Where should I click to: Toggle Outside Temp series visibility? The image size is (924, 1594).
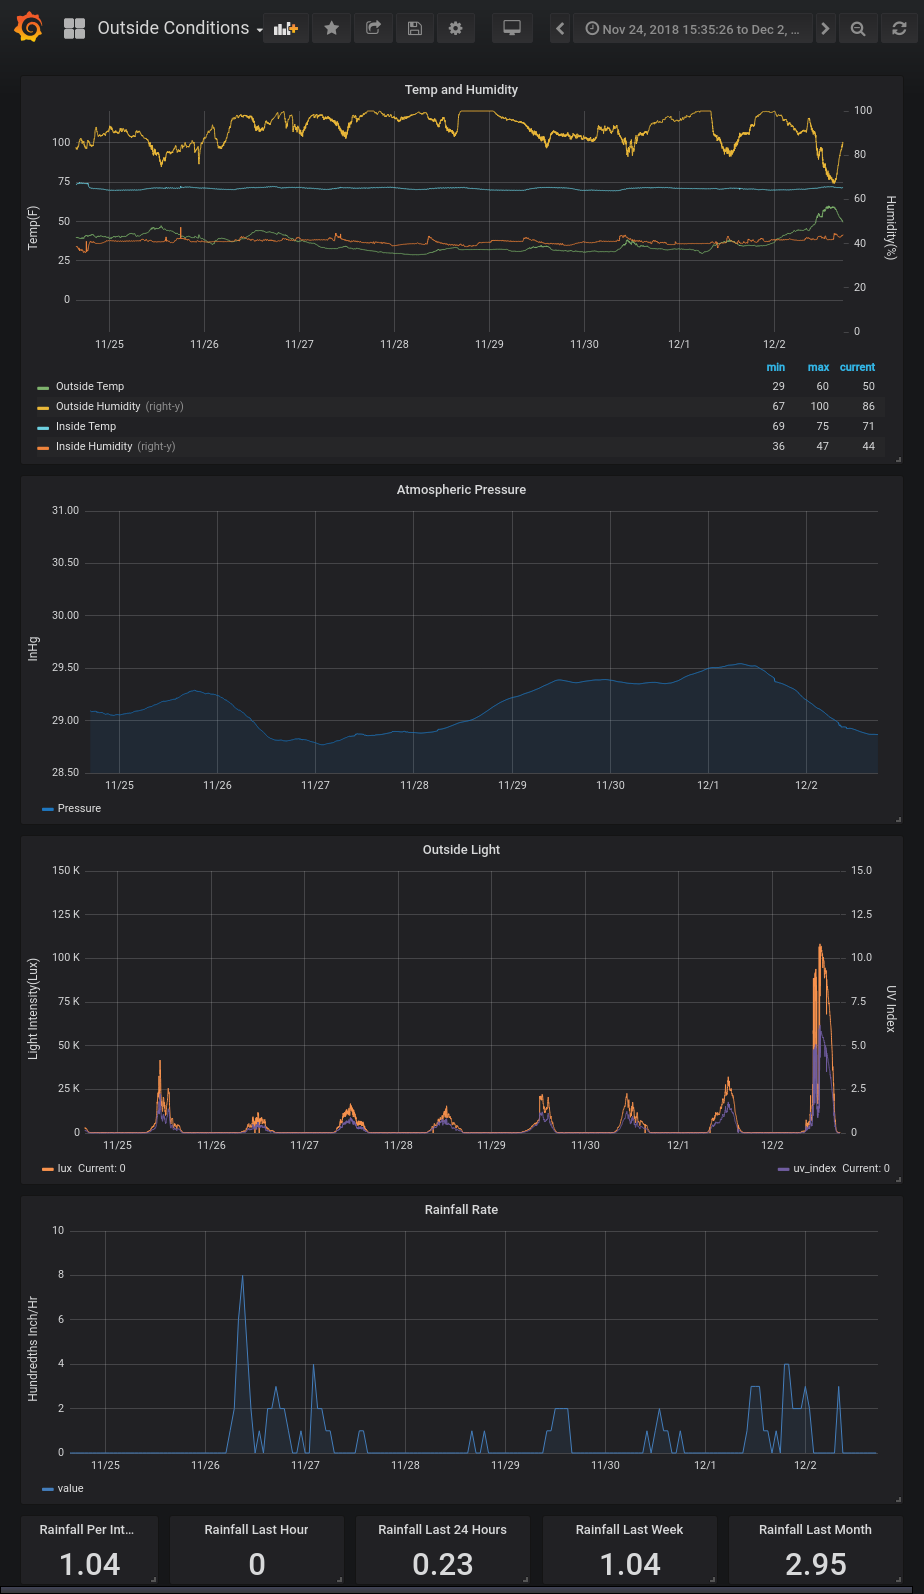click(x=90, y=386)
